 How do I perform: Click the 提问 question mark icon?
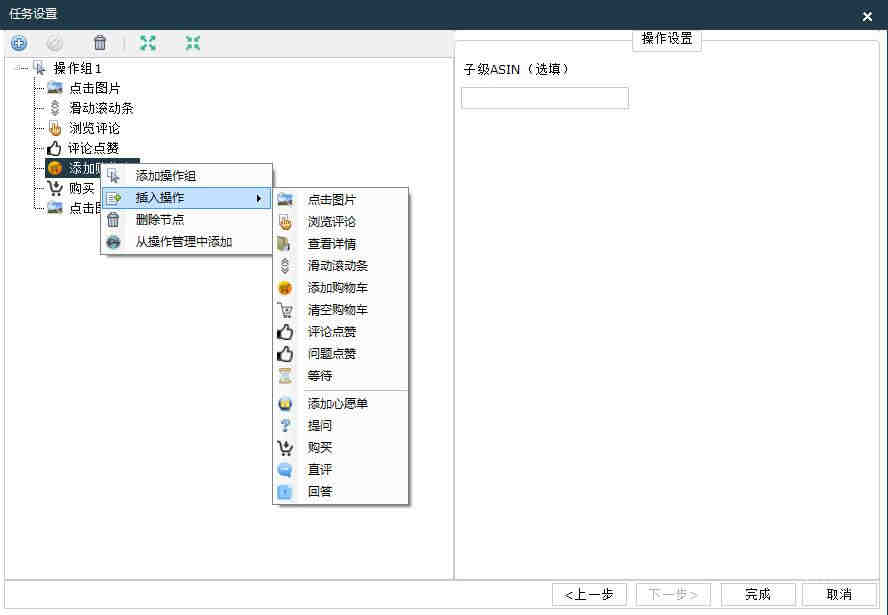click(x=285, y=426)
